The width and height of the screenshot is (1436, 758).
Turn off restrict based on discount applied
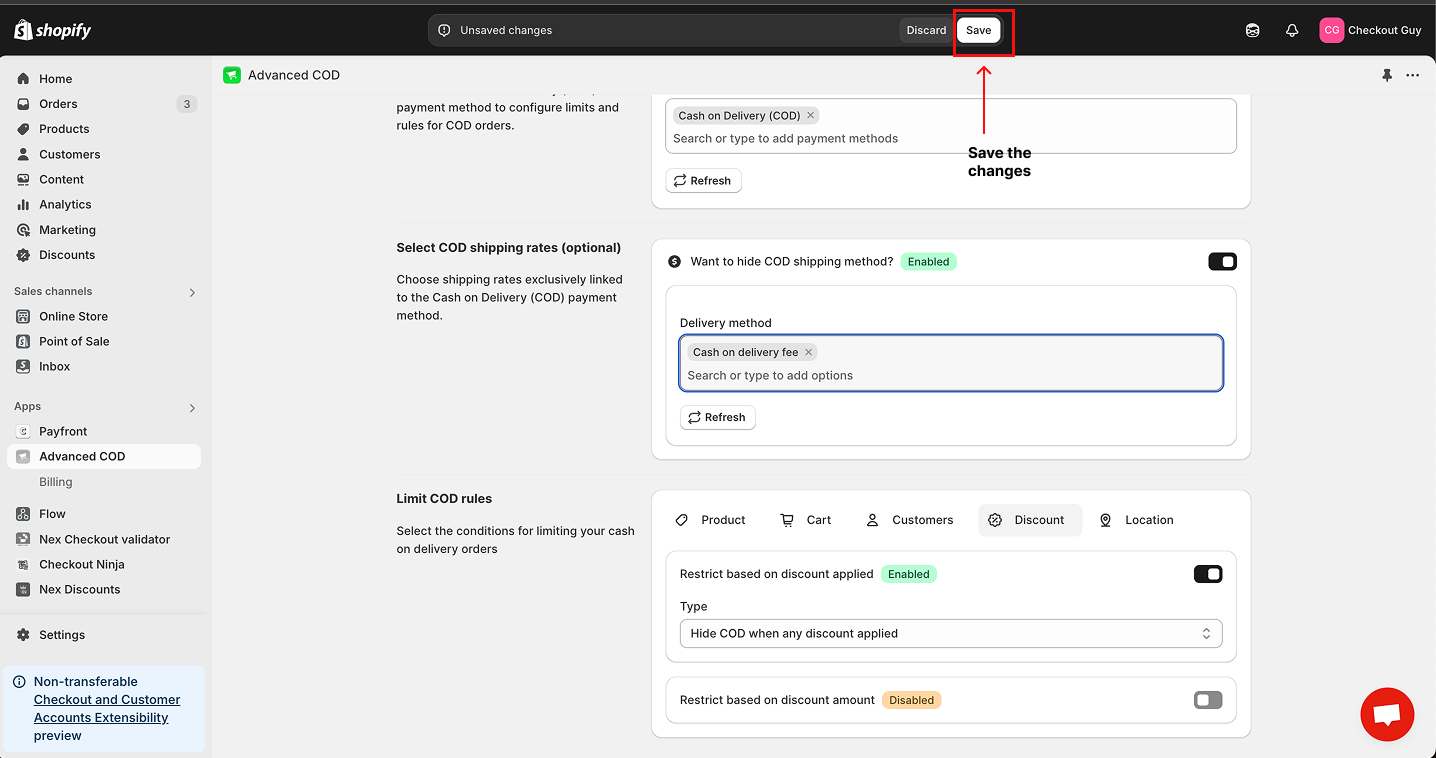1208,574
